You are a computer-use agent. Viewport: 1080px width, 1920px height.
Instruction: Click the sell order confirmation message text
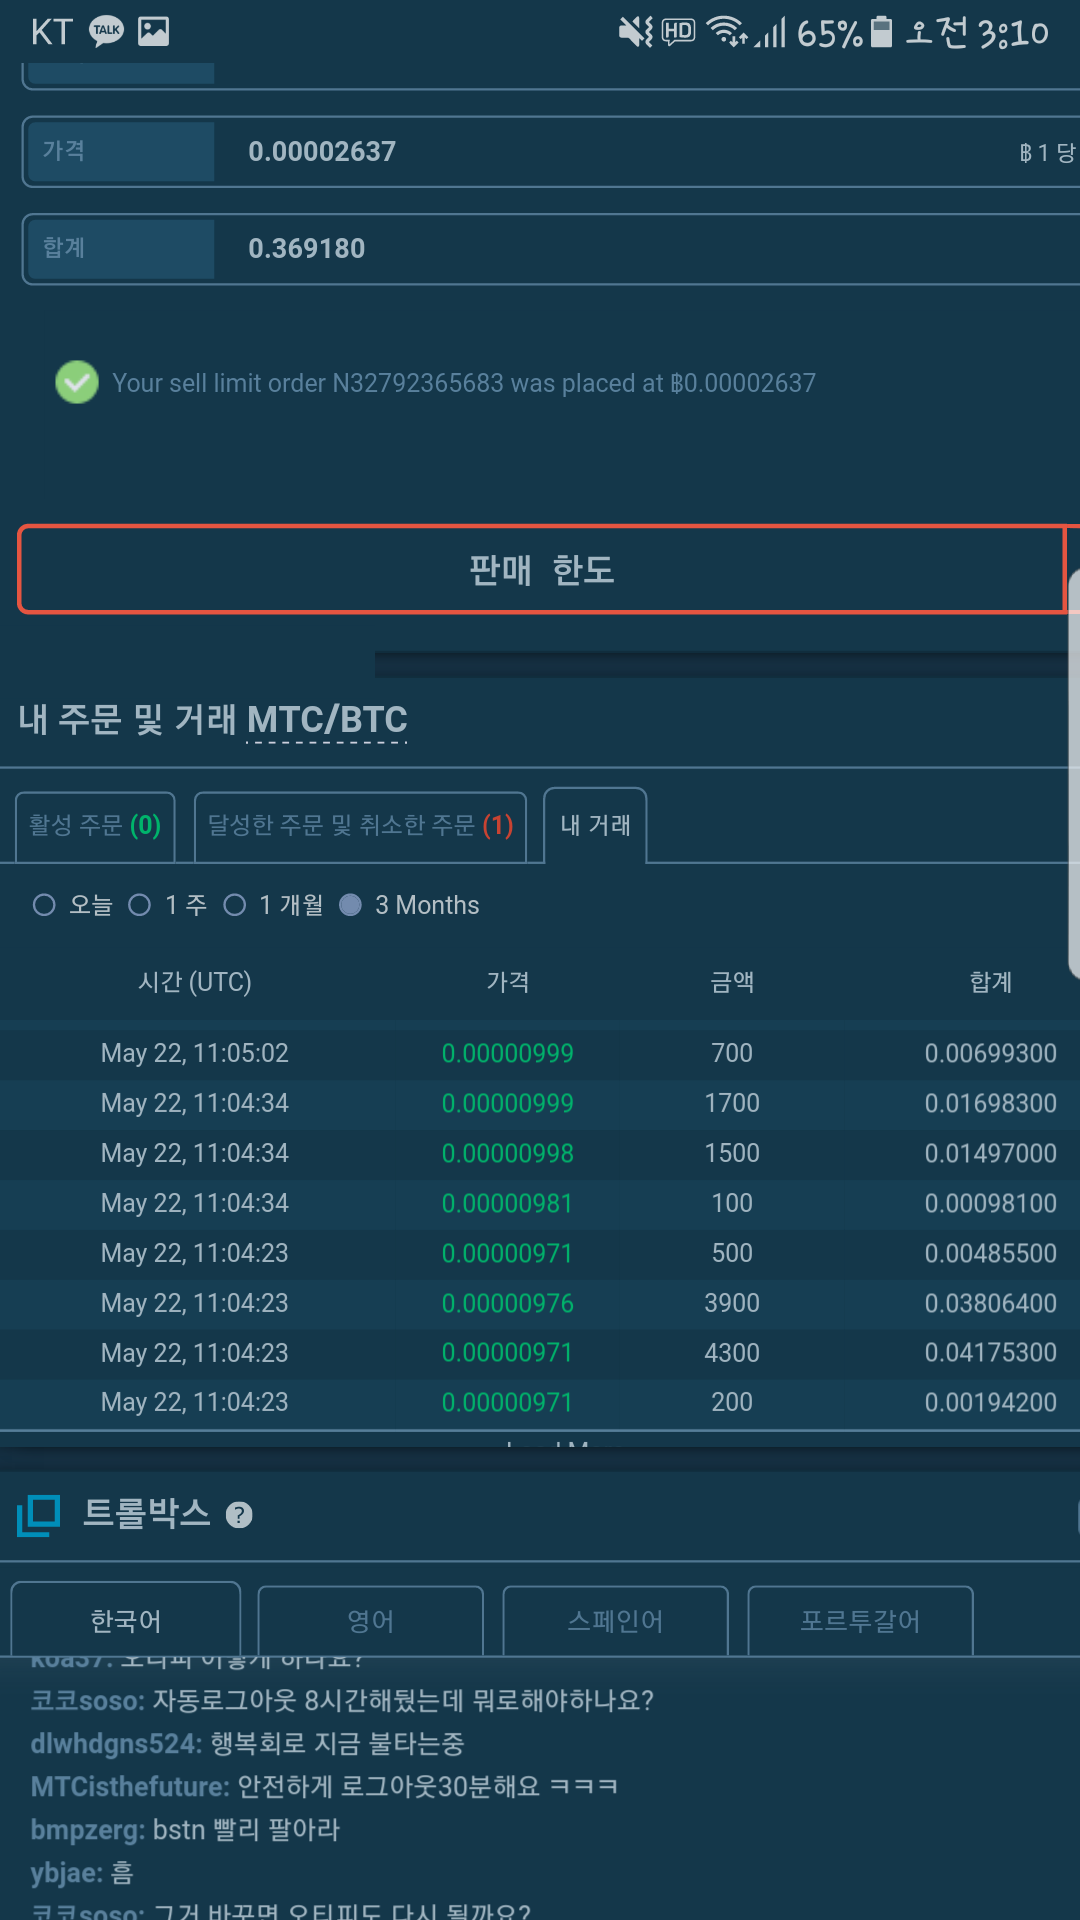tap(464, 383)
